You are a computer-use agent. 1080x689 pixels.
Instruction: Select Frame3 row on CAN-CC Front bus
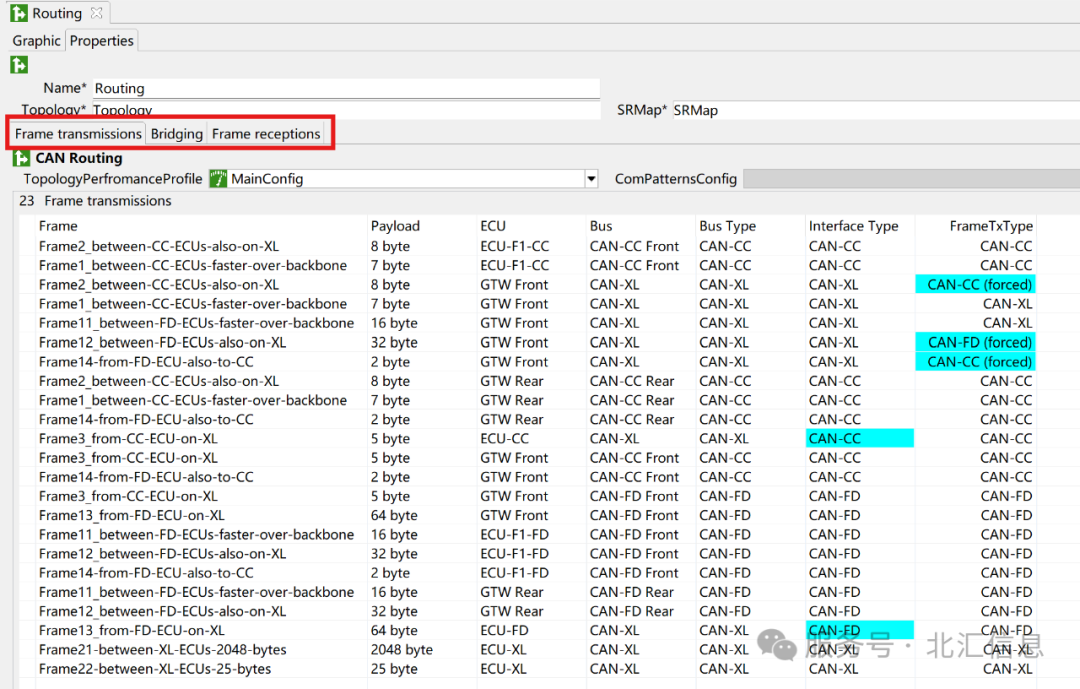click(528, 457)
